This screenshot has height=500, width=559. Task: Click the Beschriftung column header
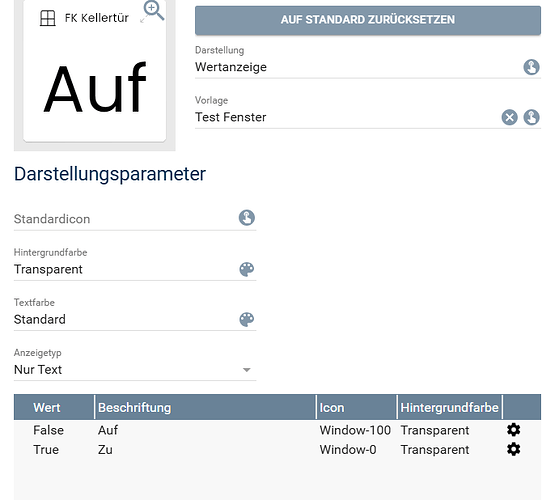pyautogui.click(x=205, y=407)
